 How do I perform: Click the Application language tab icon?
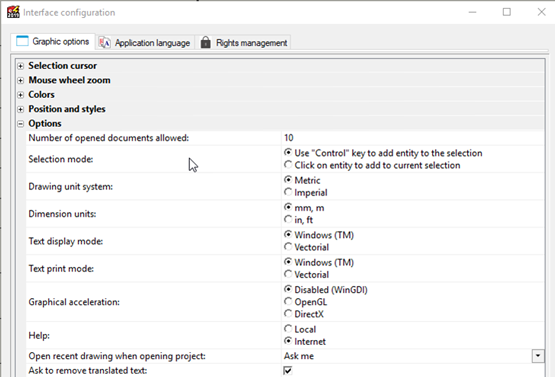click(104, 42)
